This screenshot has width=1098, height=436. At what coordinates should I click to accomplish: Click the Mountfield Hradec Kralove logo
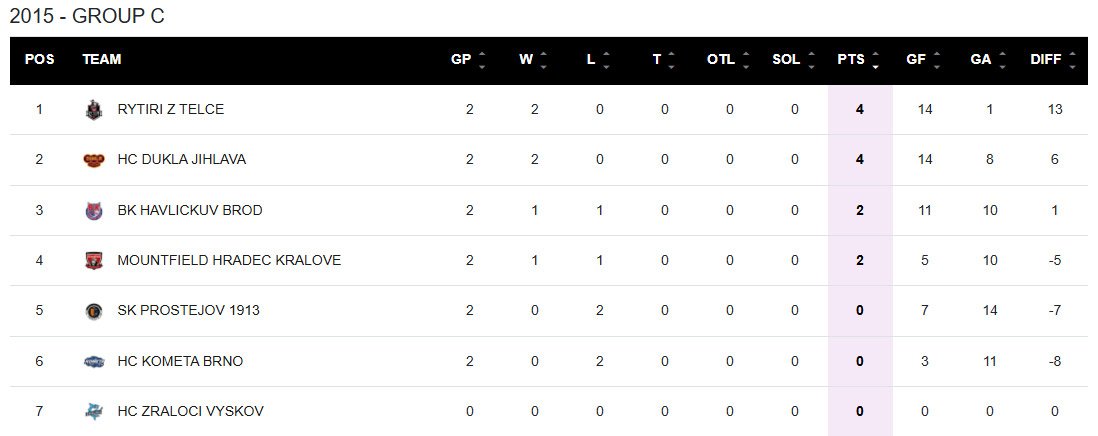coord(94,261)
